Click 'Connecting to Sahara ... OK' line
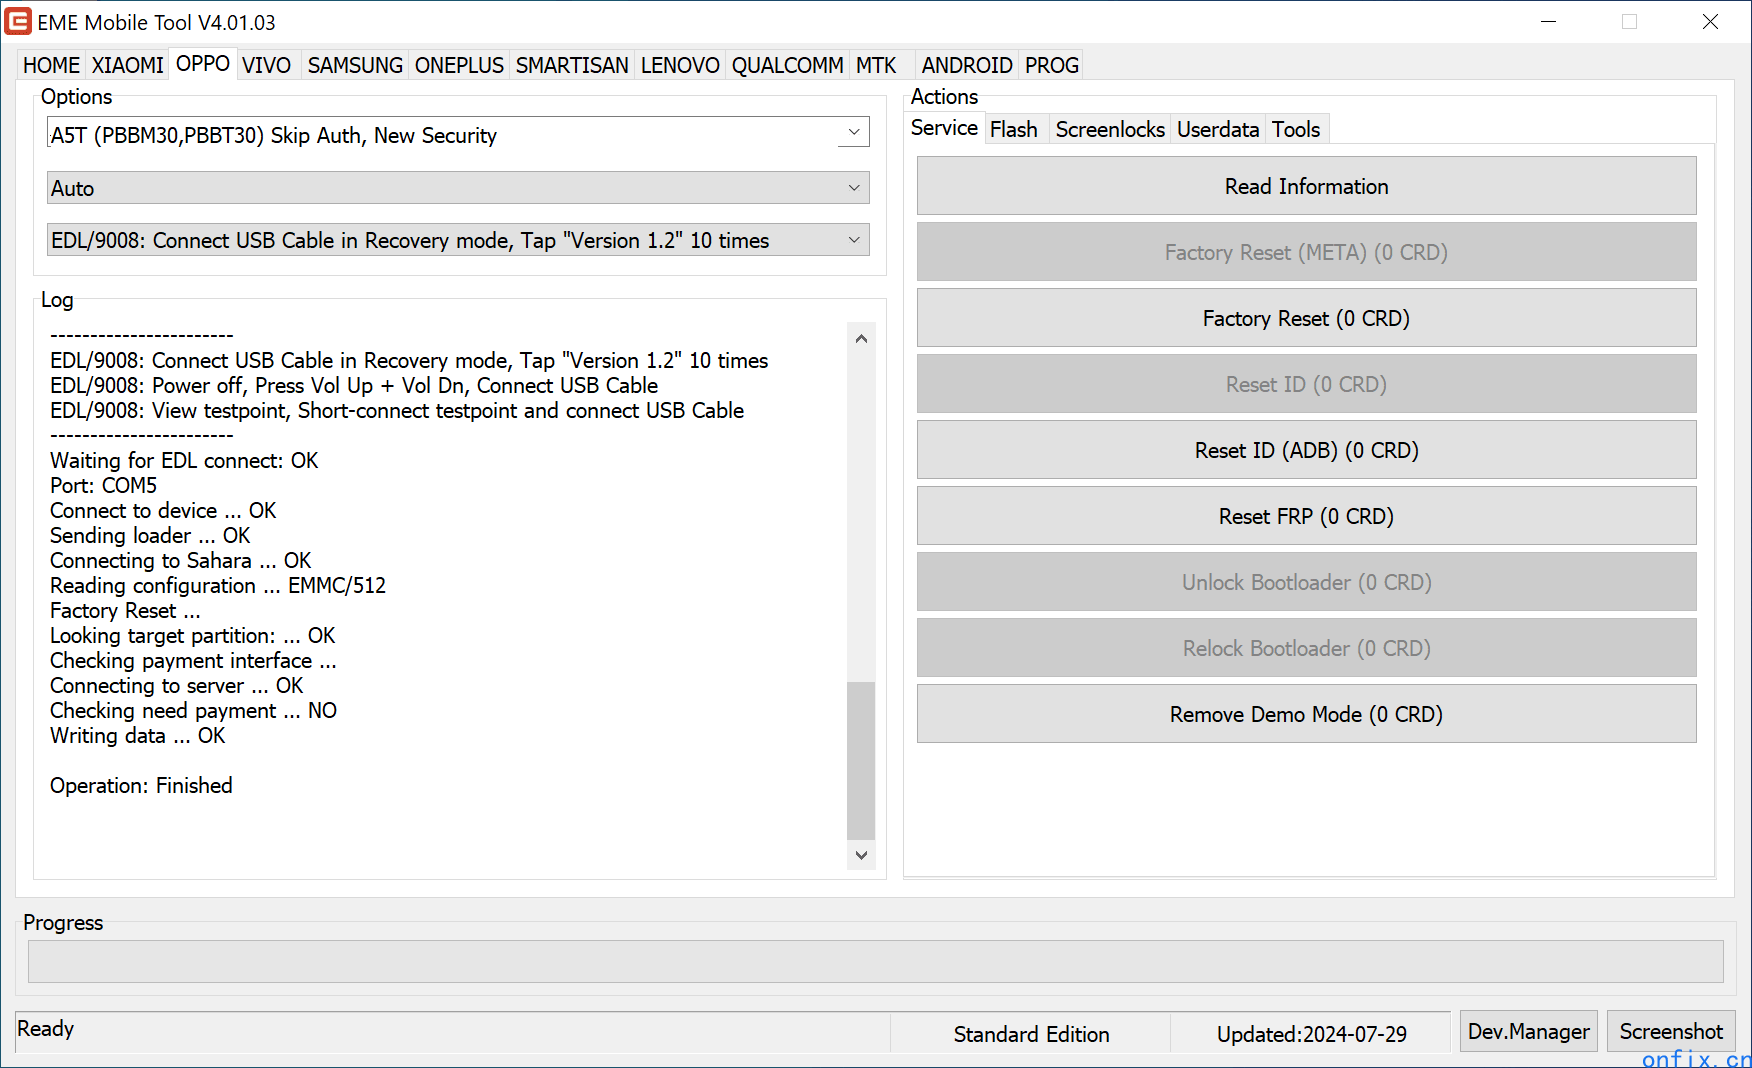 pyautogui.click(x=180, y=560)
